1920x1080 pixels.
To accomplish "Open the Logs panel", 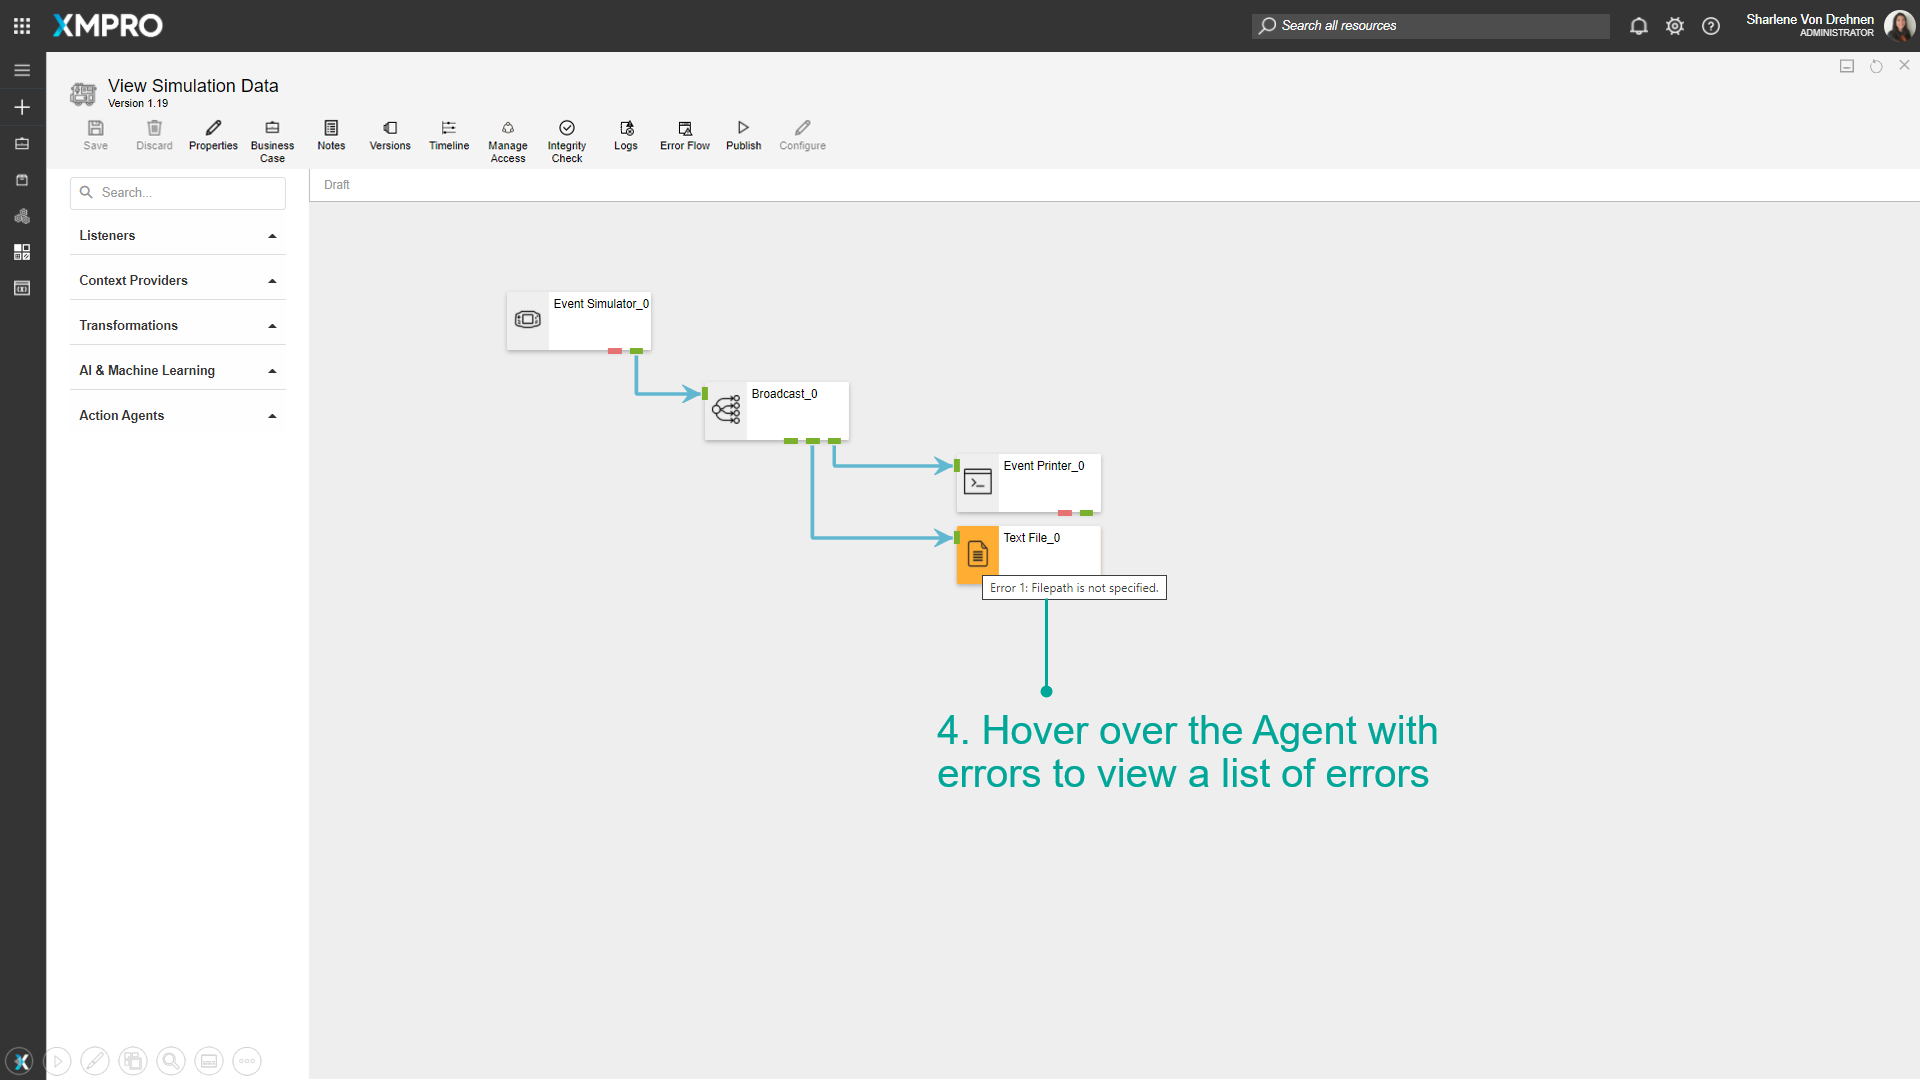I will (626, 129).
